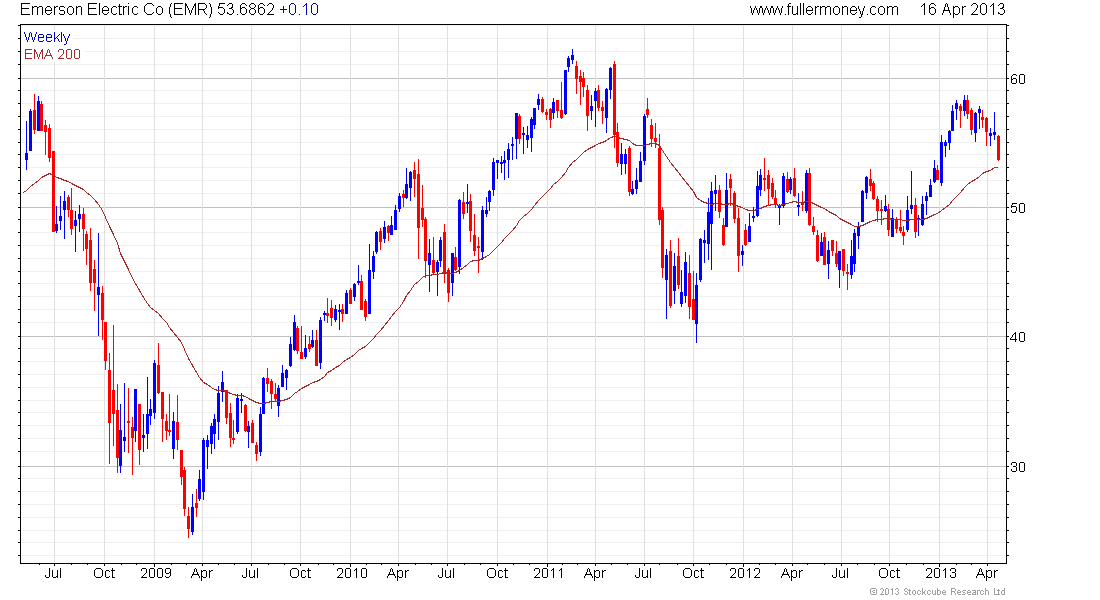
Task: Click the +0.10 change value
Action: pyautogui.click(x=299, y=10)
